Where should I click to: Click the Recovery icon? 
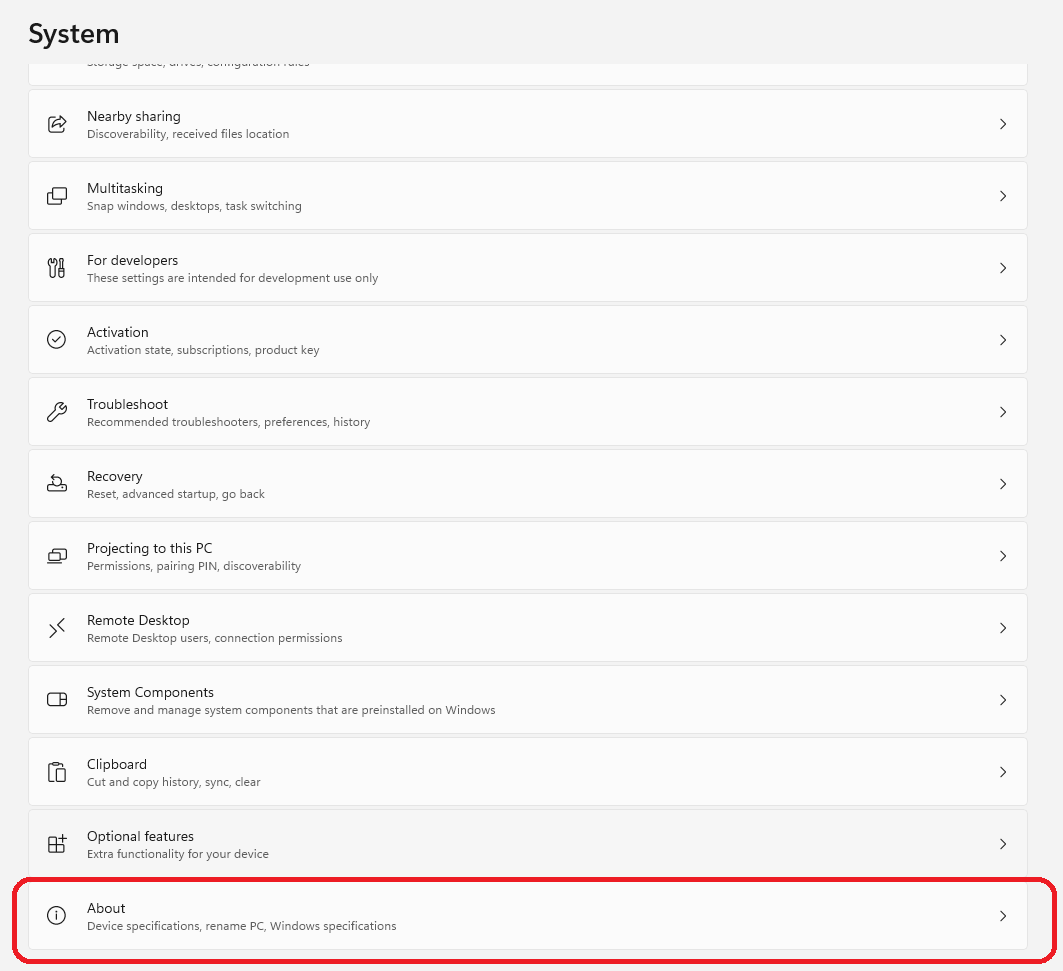[x=57, y=484]
